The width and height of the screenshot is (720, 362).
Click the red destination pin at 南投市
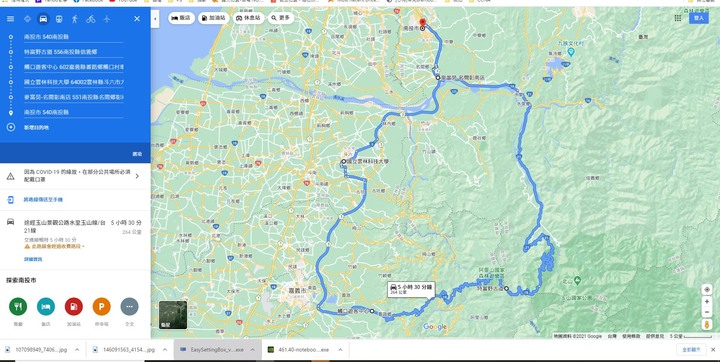click(422, 23)
